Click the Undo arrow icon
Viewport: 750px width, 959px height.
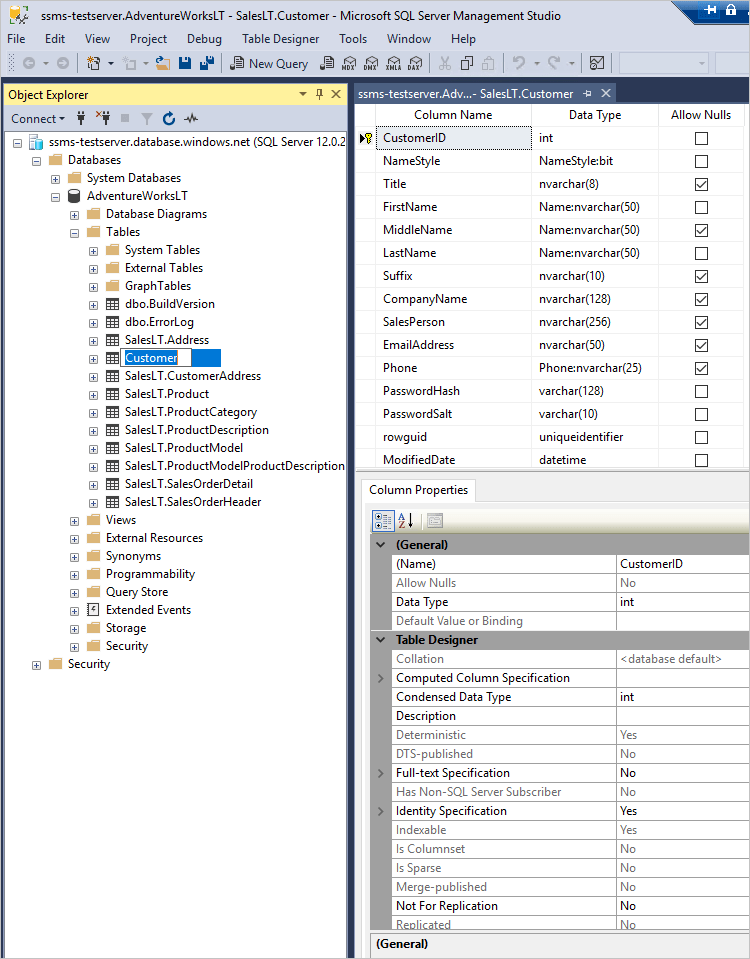pyautogui.click(x=519, y=63)
